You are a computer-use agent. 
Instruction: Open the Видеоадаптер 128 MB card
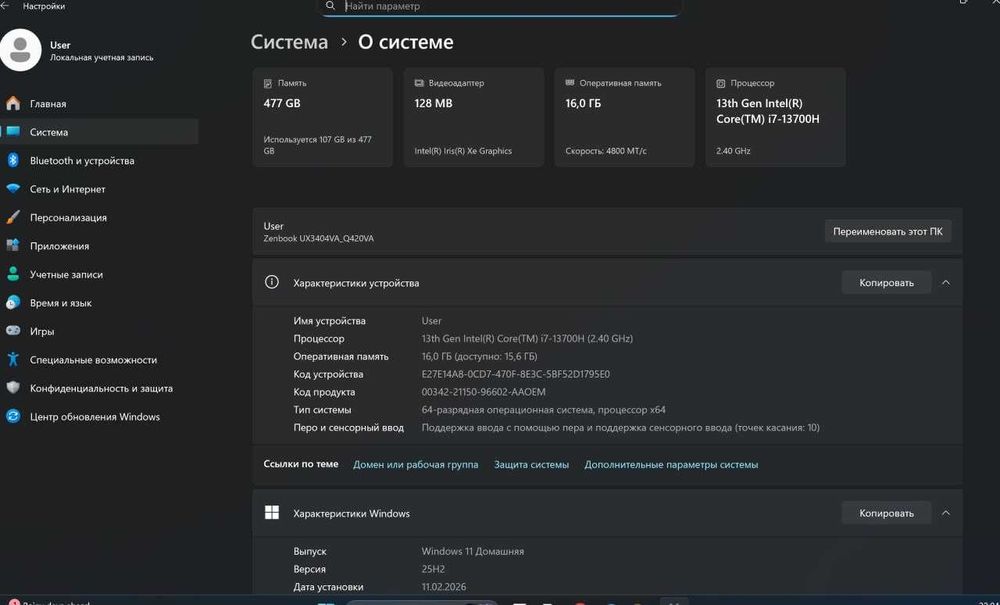474,117
